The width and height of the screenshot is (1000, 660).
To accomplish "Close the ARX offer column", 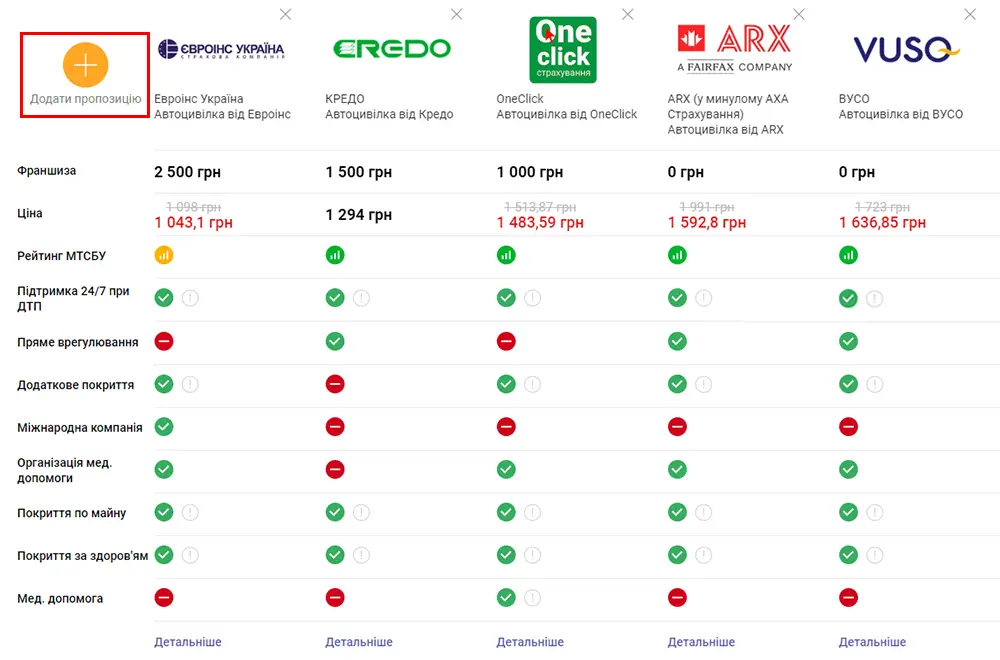I will click(x=799, y=14).
